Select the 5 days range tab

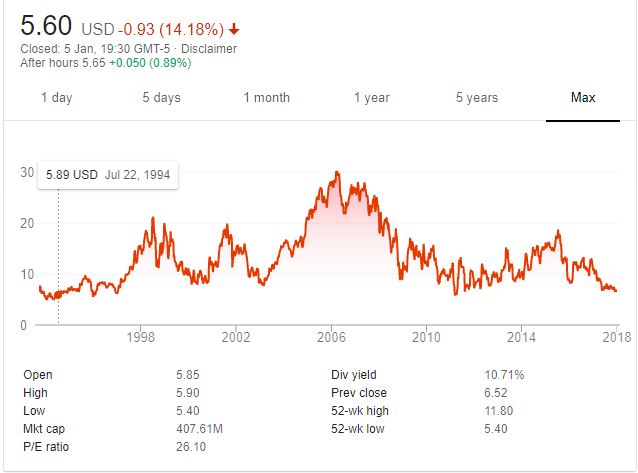pyautogui.click(x=161, y=98)
